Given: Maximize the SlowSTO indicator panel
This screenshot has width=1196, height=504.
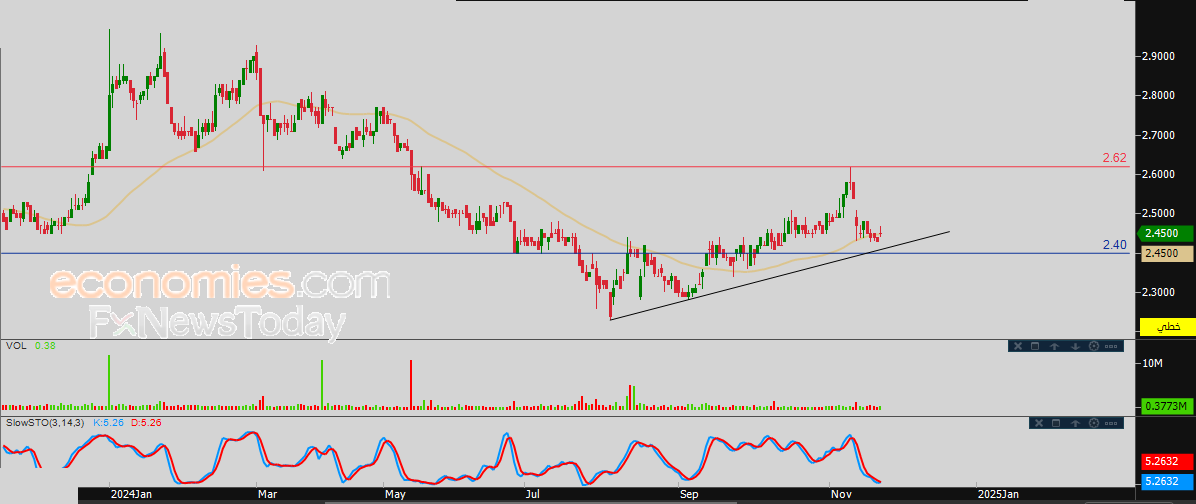Looking at the screenshot, I should [x=1056, y=423].
